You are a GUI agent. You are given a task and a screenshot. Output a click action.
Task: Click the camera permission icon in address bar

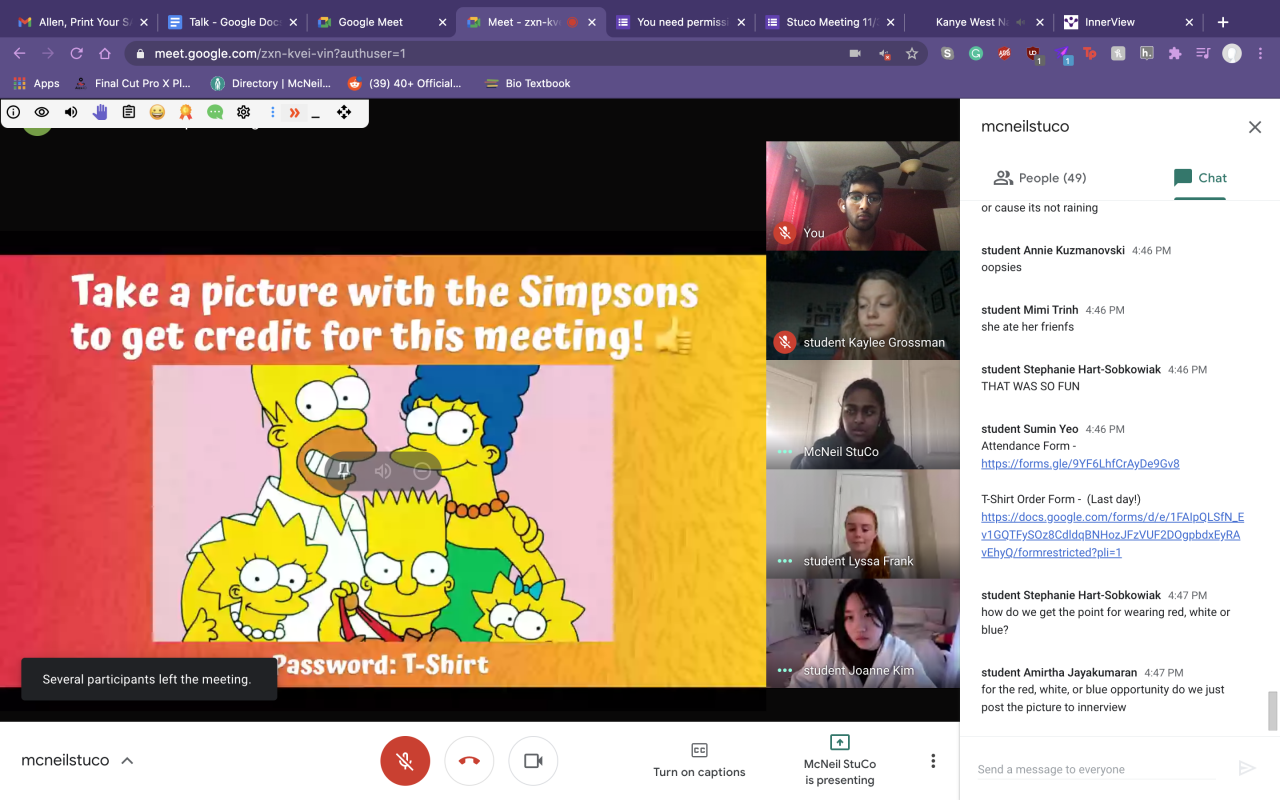point(855,54)
